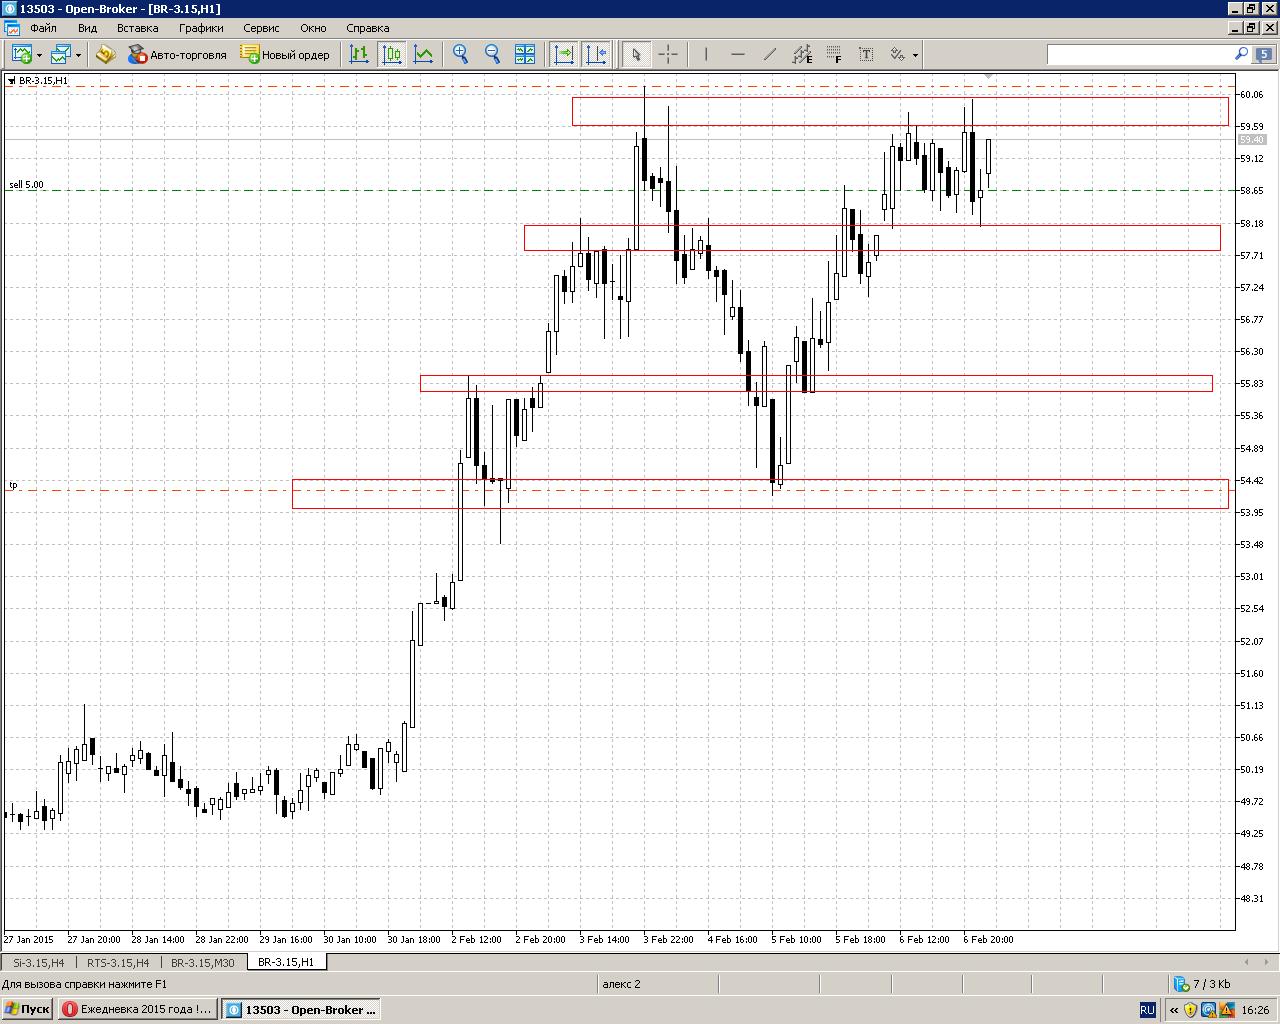The image size is (1280, 1024).
Task: Open the Сервис menu
Action: [x=261, y=28]
